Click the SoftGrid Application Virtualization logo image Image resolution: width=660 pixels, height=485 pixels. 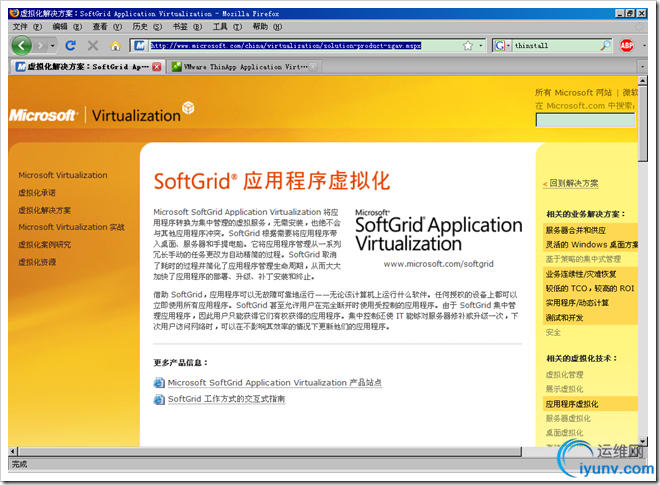click(x=439, y=231)
